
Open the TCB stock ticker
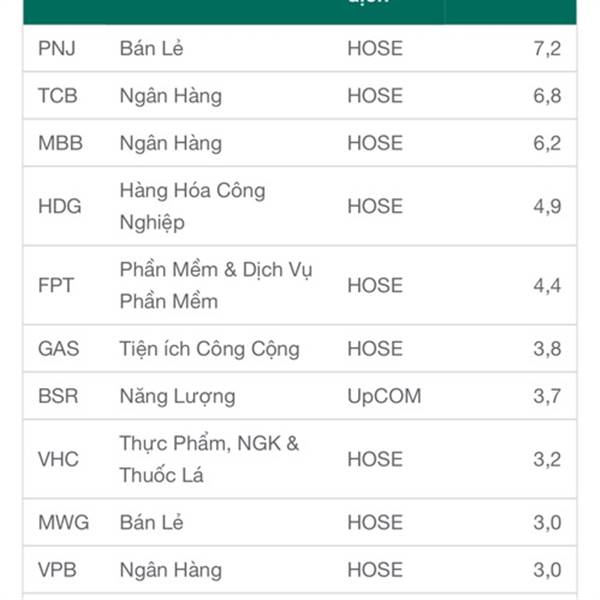58,96
